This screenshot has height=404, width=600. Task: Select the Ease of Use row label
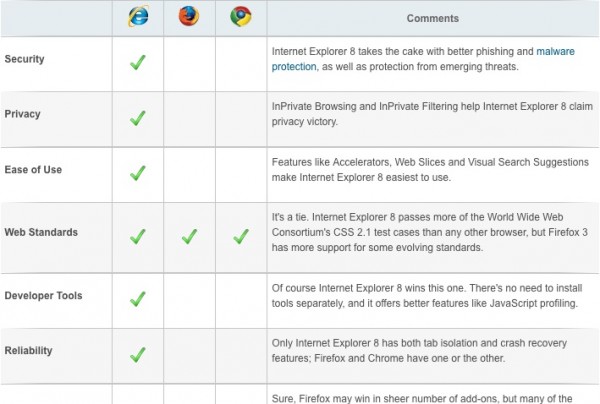coord(33,169)
